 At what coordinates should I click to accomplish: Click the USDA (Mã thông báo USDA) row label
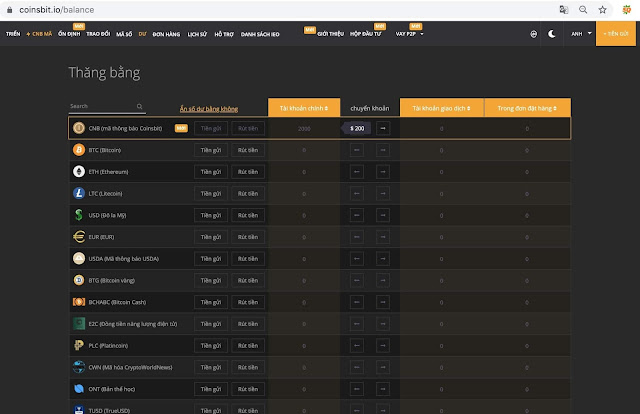(124, 258)
